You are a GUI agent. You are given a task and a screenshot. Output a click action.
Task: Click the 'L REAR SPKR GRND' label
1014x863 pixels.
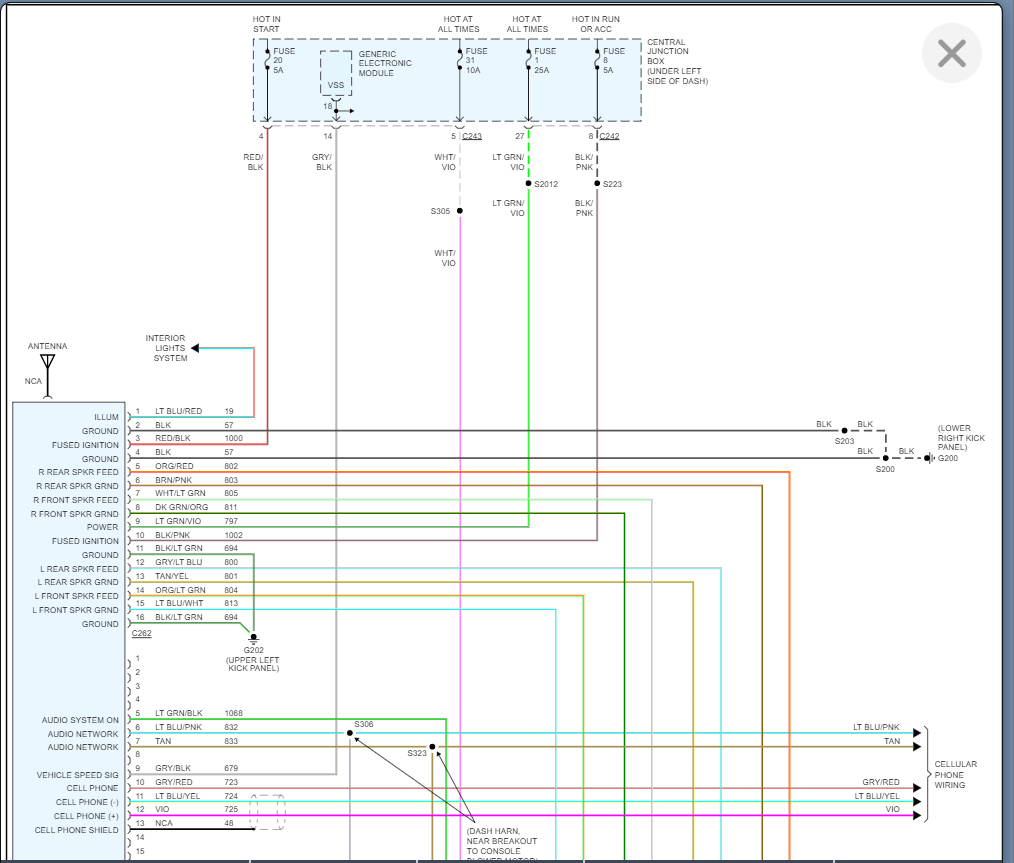(x=78, y=582)
